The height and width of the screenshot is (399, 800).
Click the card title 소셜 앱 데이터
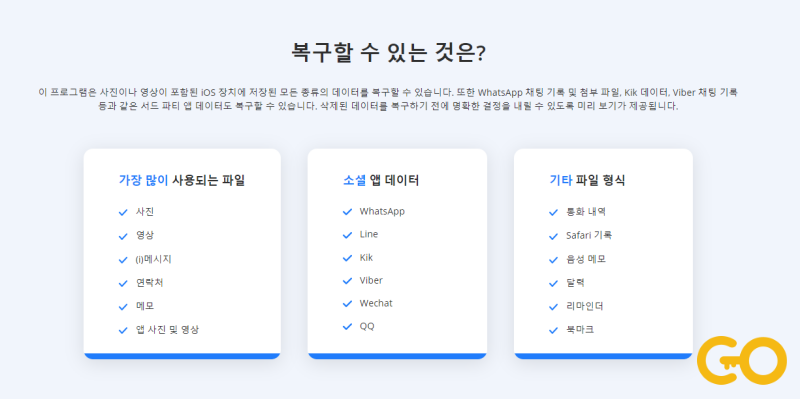pos(381,180)
